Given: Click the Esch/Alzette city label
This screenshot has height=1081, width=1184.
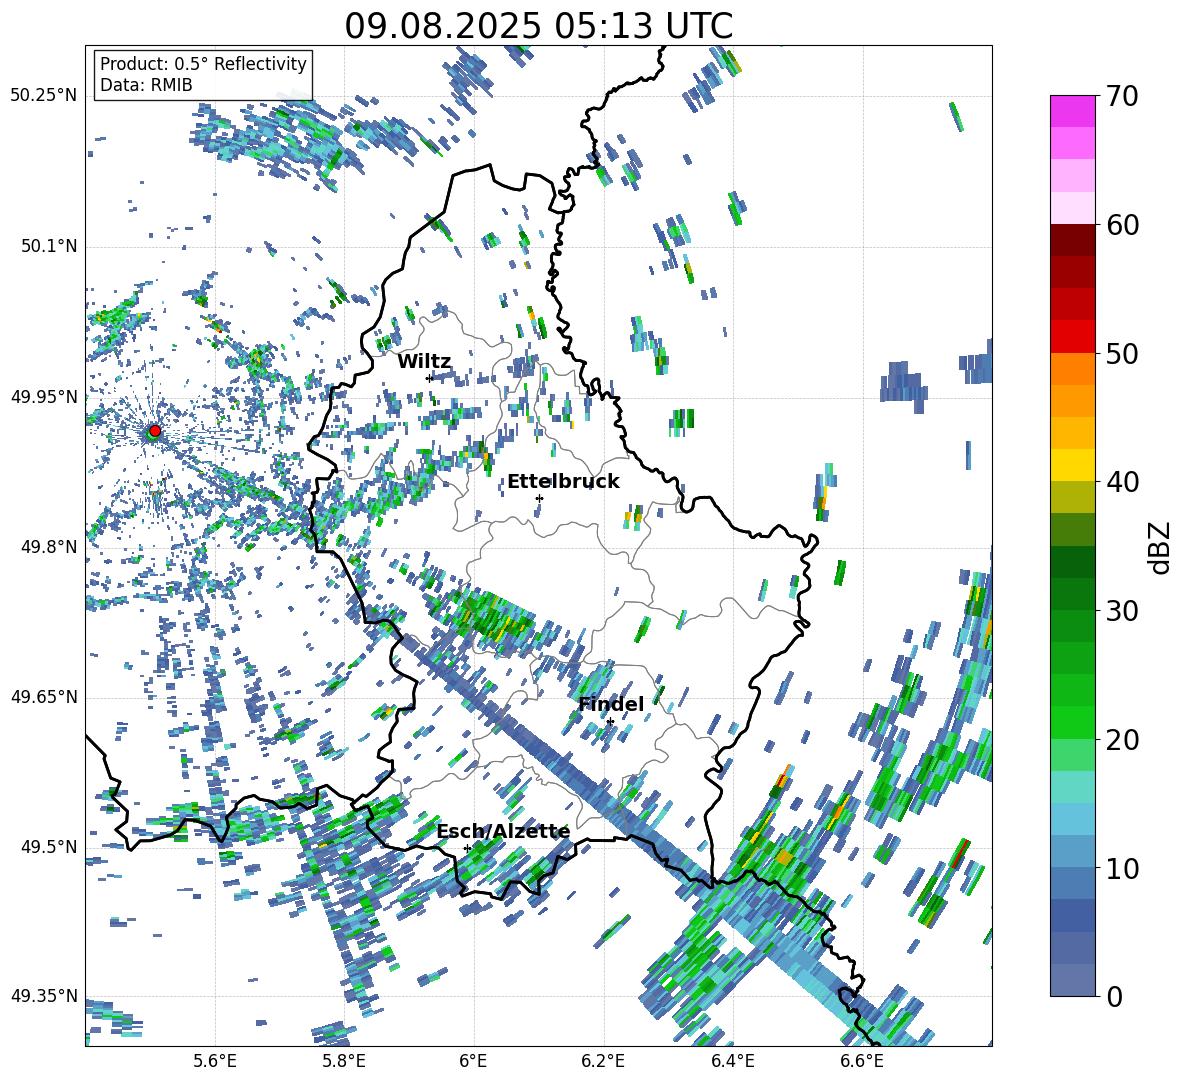Looking at the screenshot, I should 503,832.
